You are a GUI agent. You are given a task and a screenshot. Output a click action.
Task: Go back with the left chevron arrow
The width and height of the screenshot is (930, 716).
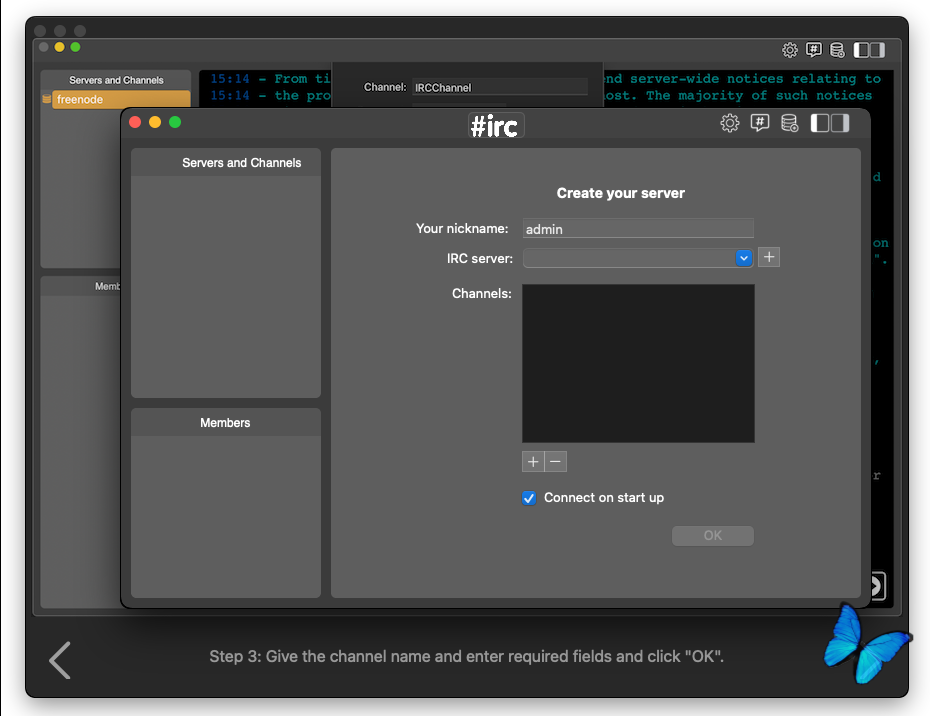[x=60, y=660]
